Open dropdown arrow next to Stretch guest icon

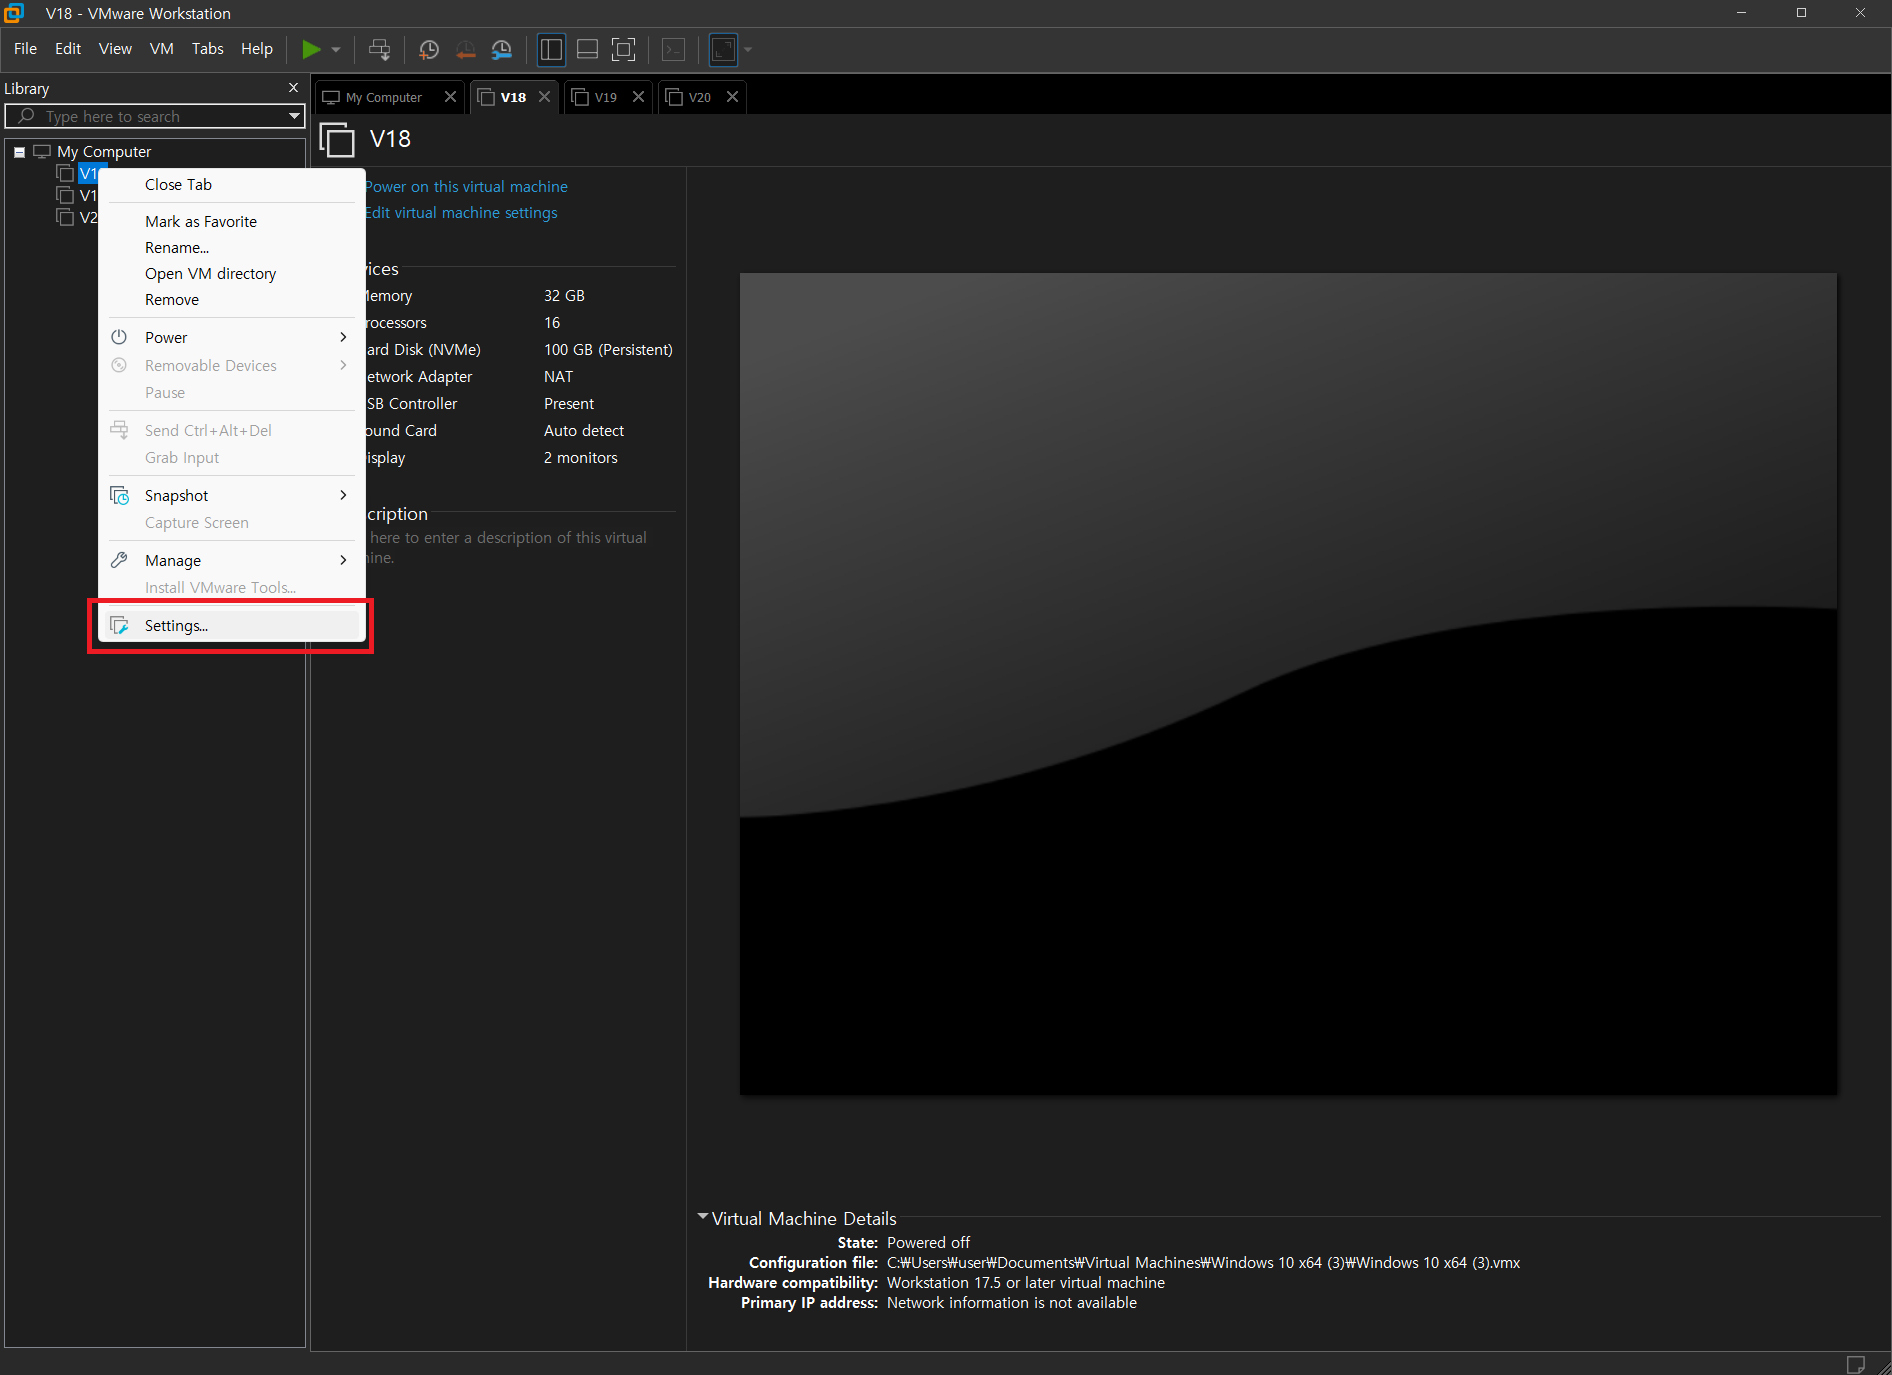click(747, 49)
